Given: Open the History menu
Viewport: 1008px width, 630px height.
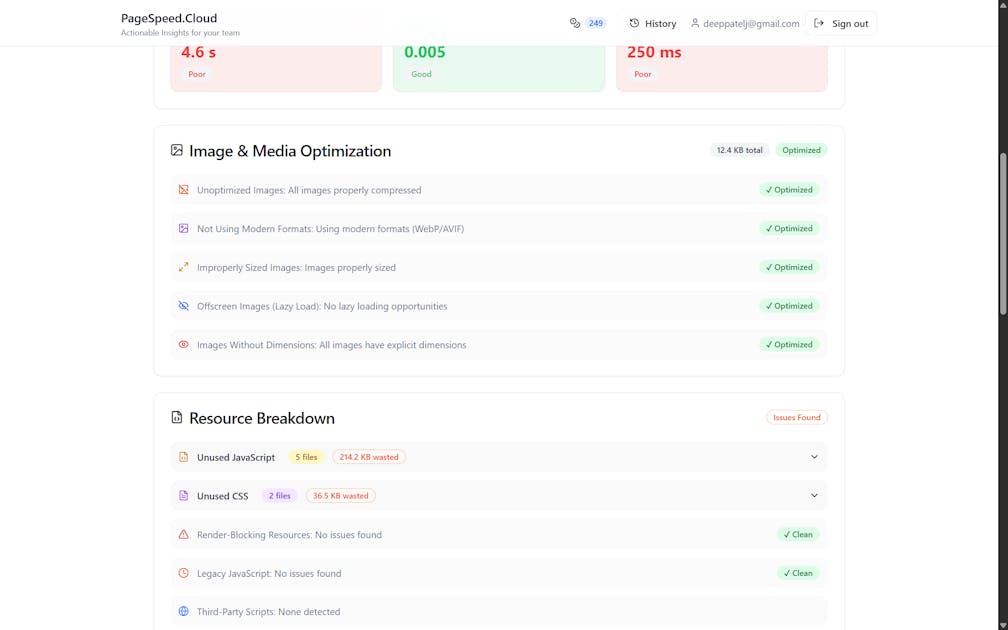Looking at the screenshot, I should click(651, 22).
